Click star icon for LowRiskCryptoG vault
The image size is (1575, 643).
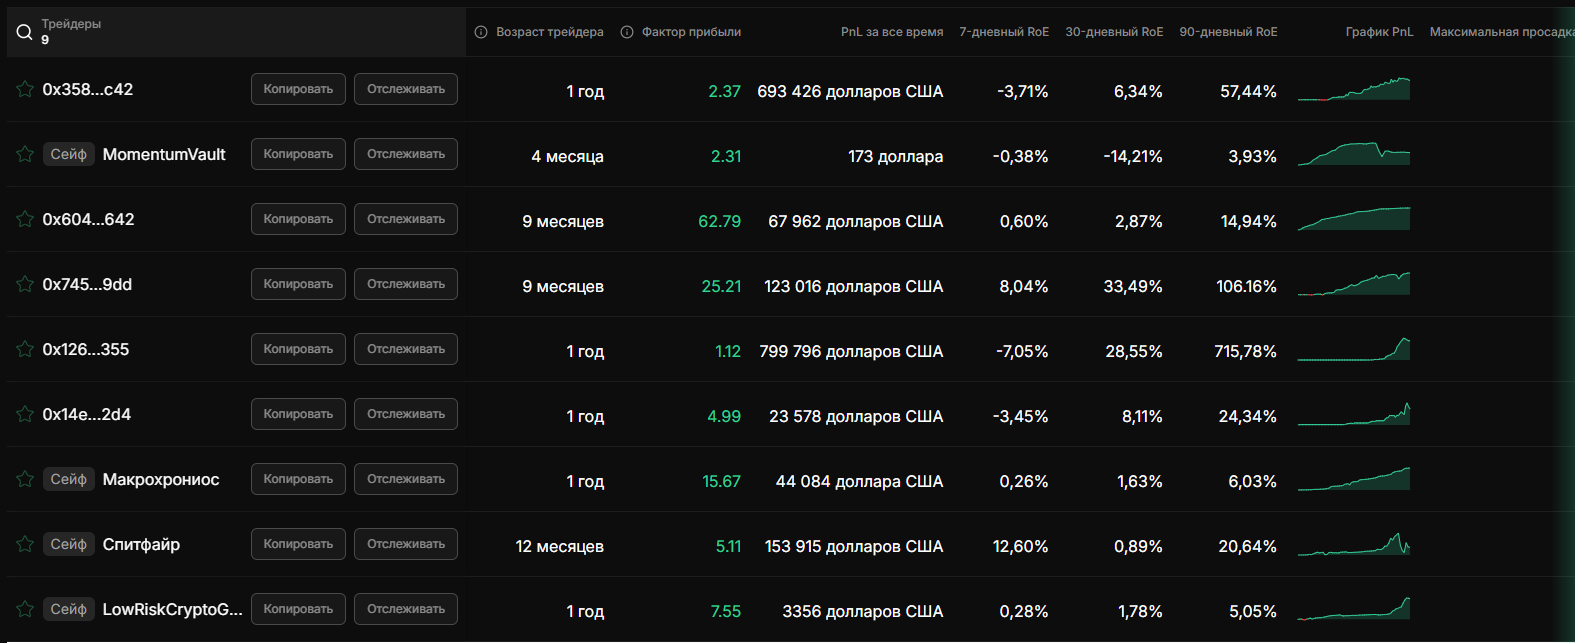tap(25, 609)
